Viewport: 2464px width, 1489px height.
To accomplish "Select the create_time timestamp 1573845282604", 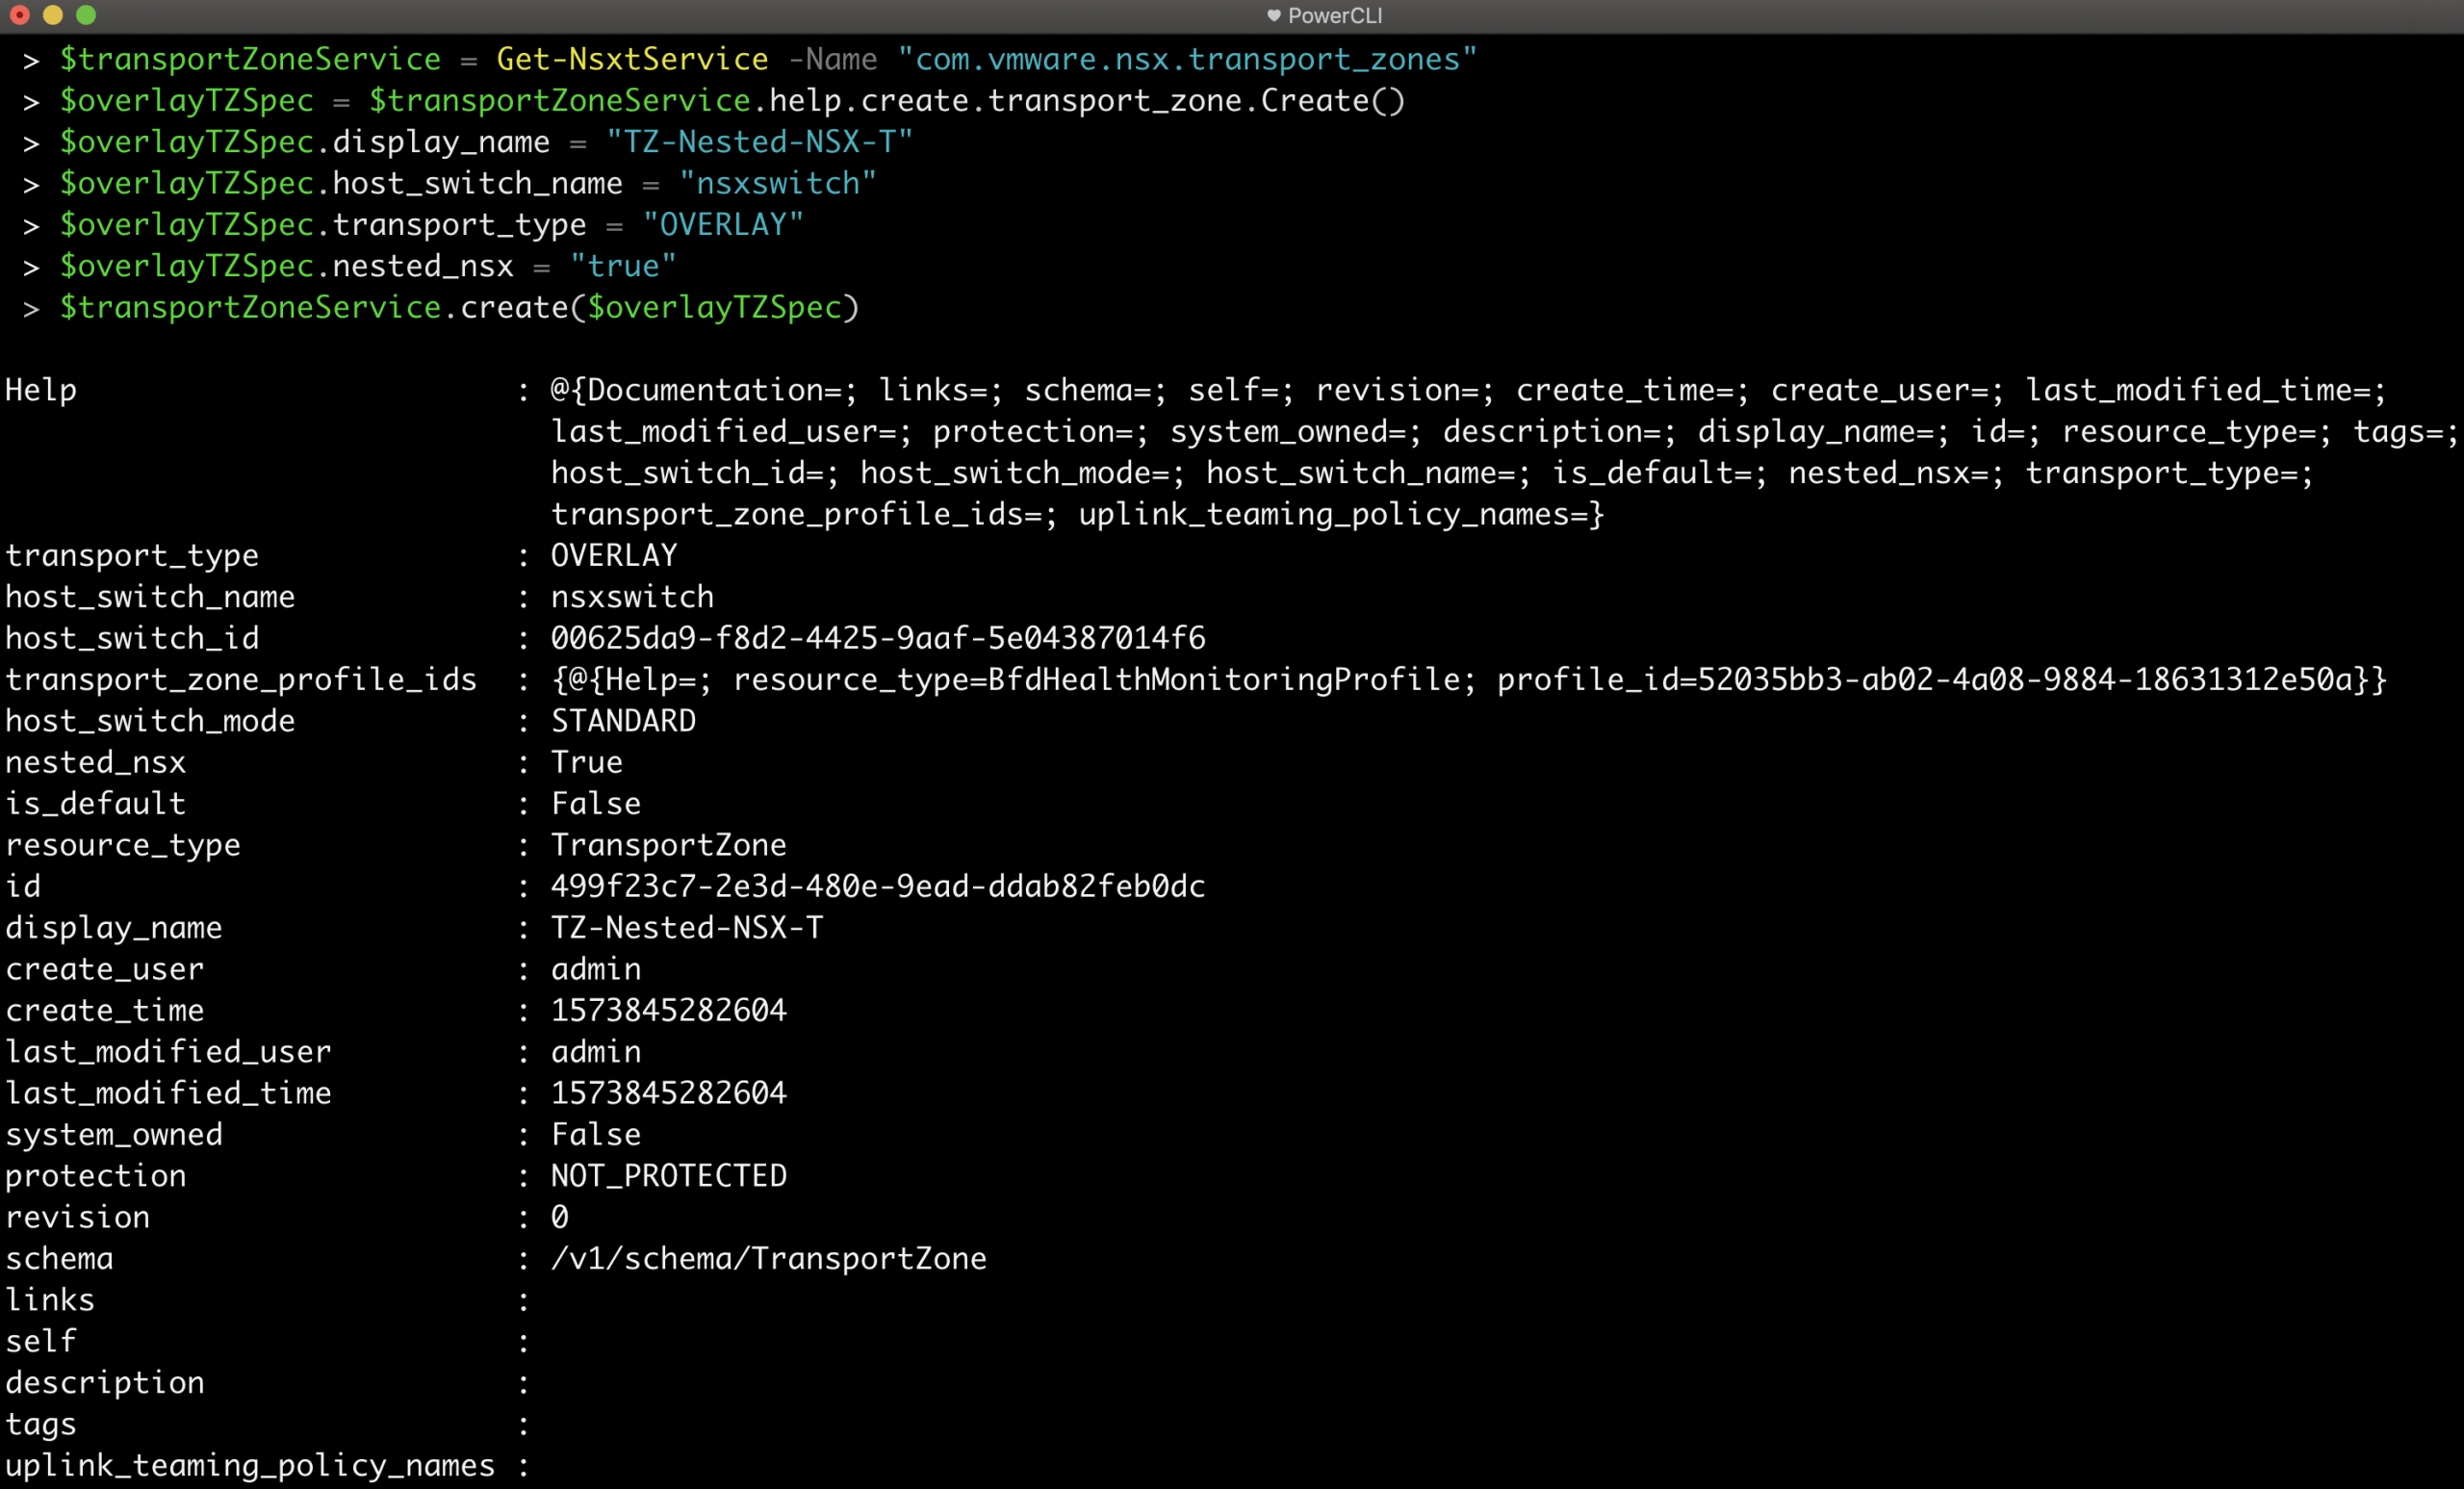I will point(668,1010).
